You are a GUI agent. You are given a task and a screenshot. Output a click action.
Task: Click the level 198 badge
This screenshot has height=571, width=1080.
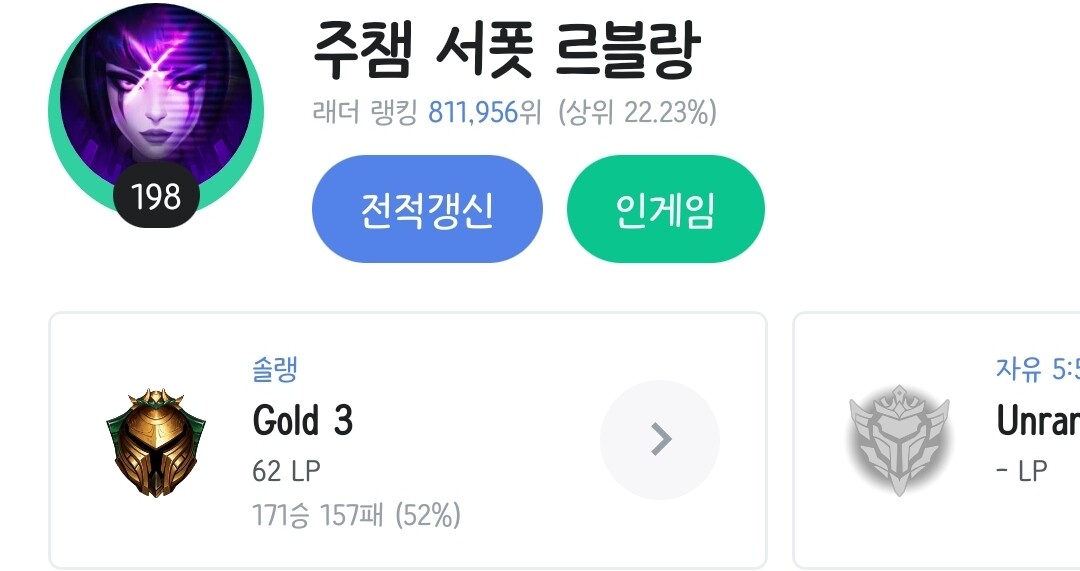pos(156,196)
